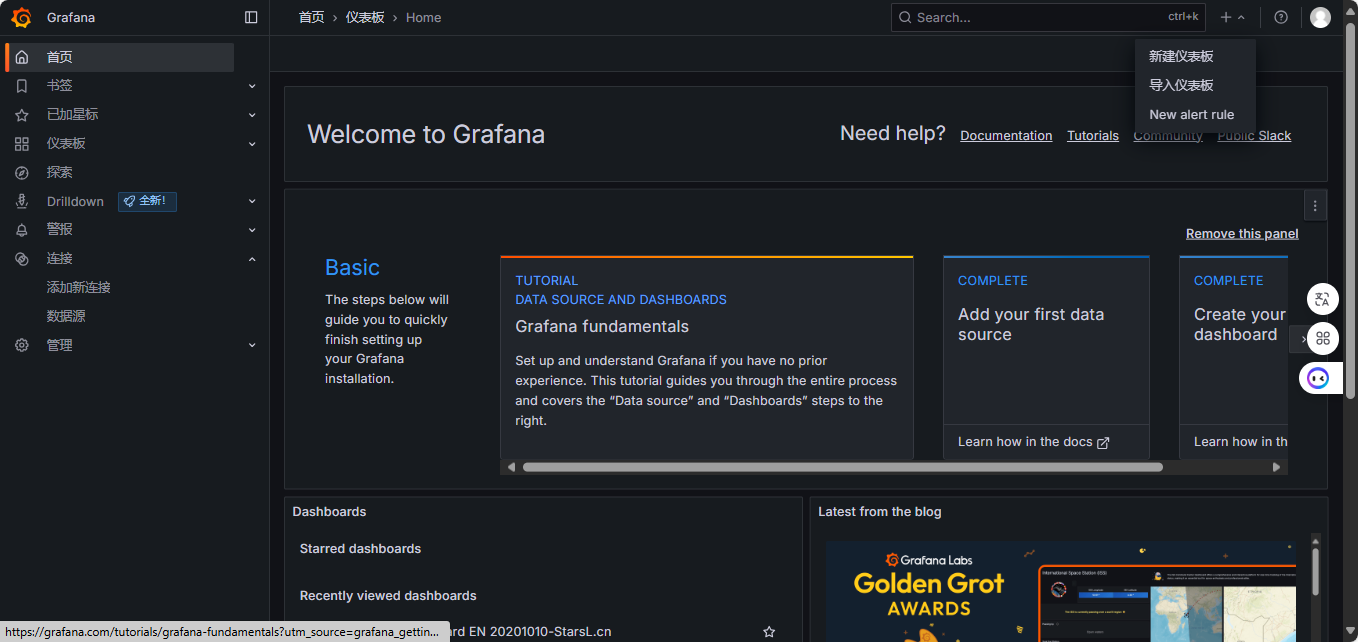Click the Starred dashboards heading
This screenshot has height=642, width=1358.
pos(360,549)
